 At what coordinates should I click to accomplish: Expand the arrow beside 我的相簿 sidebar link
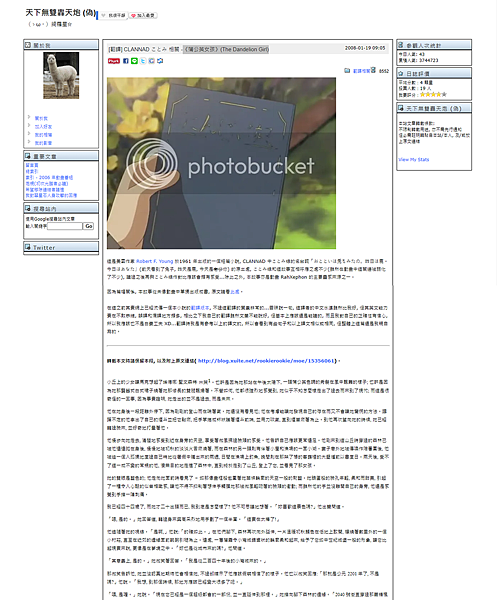coord(29,134)
